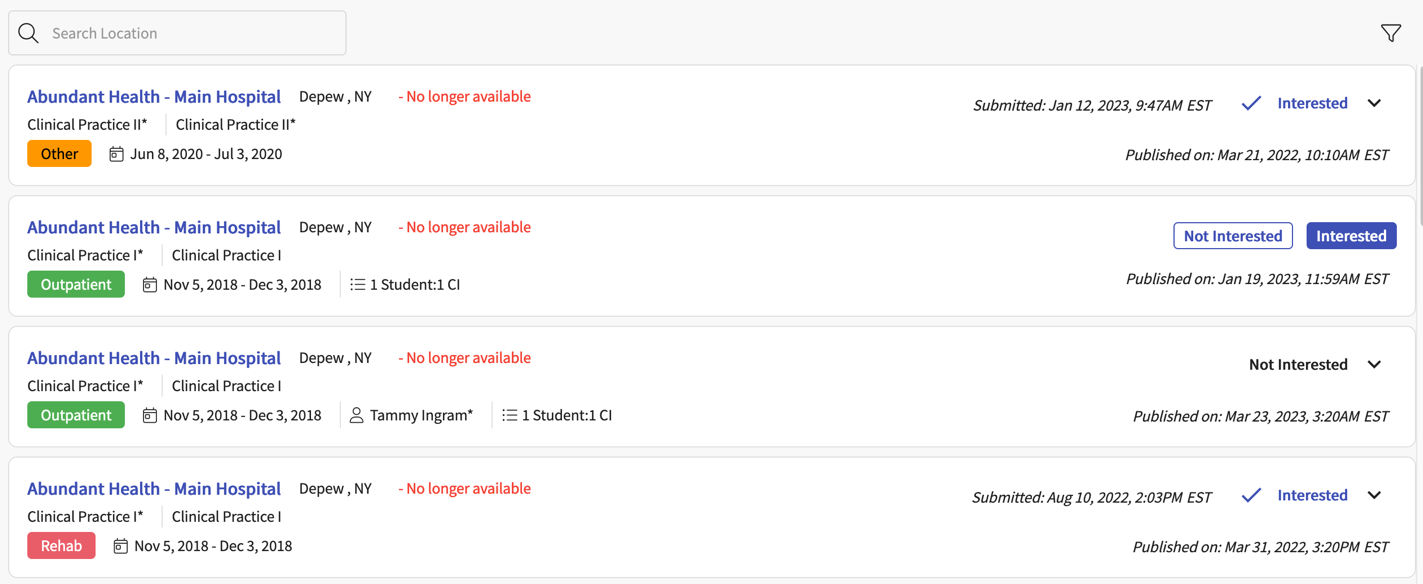This screenshot has height=584, width=1423.
Task: Click the checkmark beside Interested on first listing
Action: tap(1251, 102)
